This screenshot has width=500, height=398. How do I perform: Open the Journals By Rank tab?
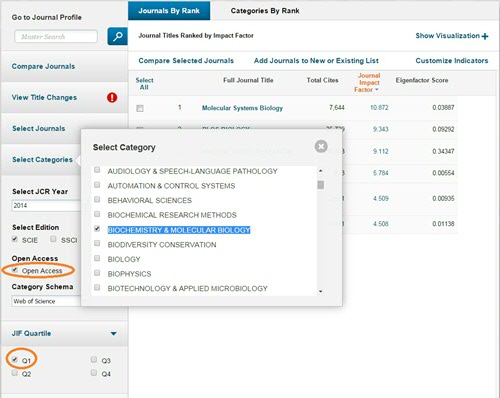169,11
